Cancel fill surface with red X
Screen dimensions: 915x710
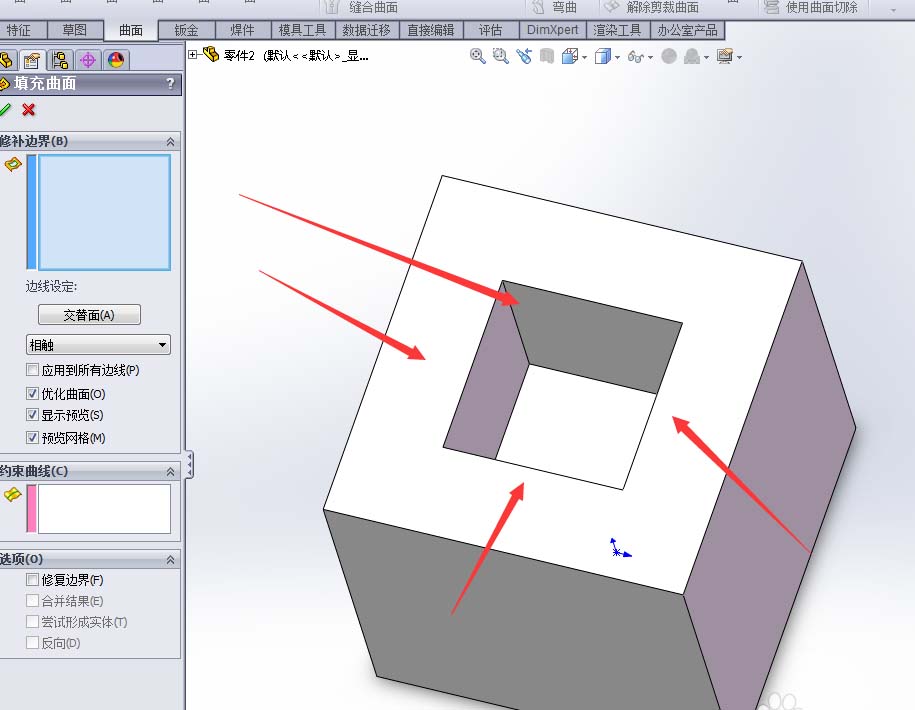click(28, 110)
